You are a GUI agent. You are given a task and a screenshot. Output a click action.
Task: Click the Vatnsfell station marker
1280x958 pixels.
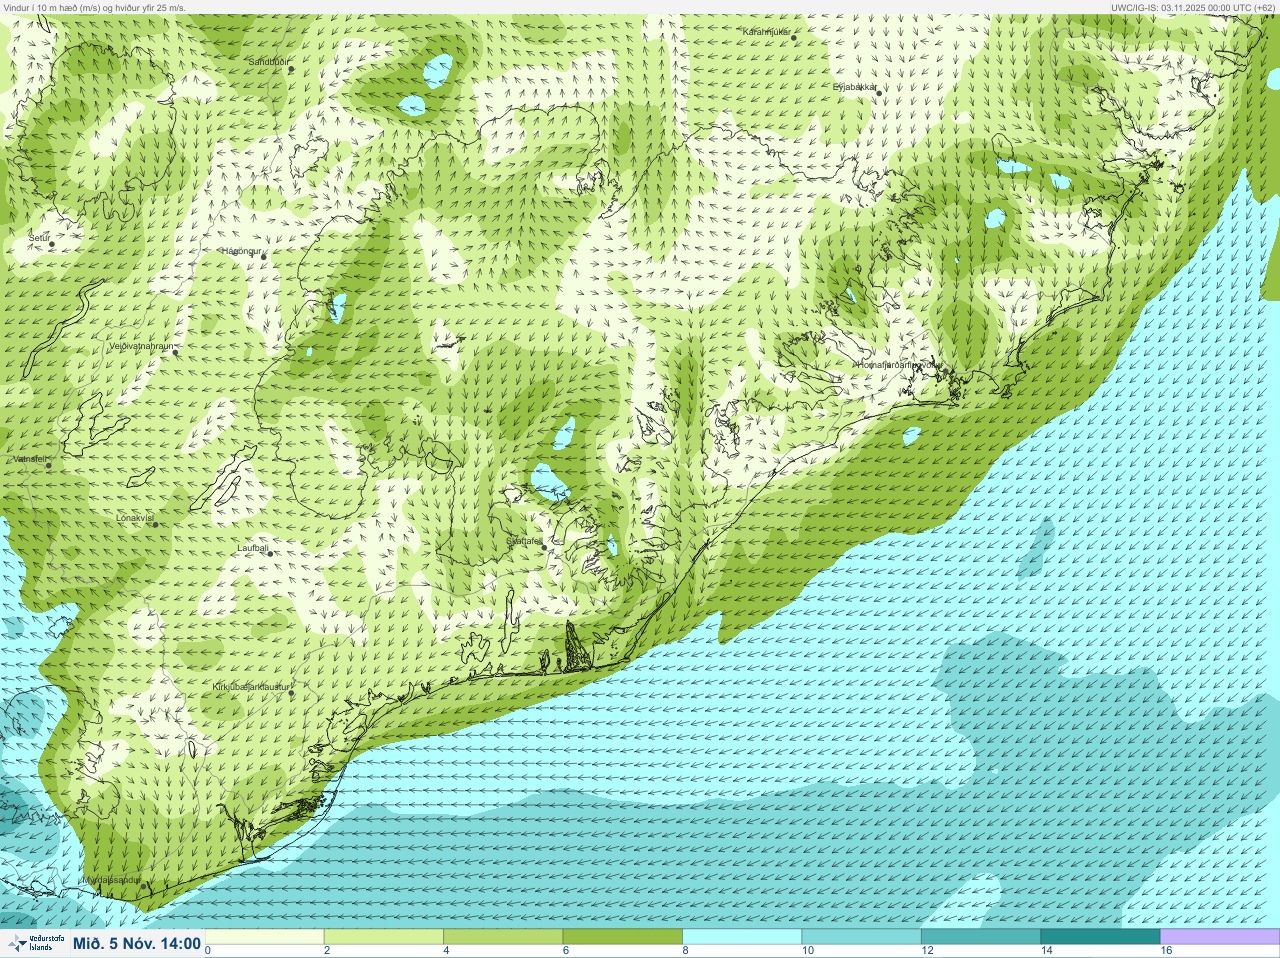[48, 465]
